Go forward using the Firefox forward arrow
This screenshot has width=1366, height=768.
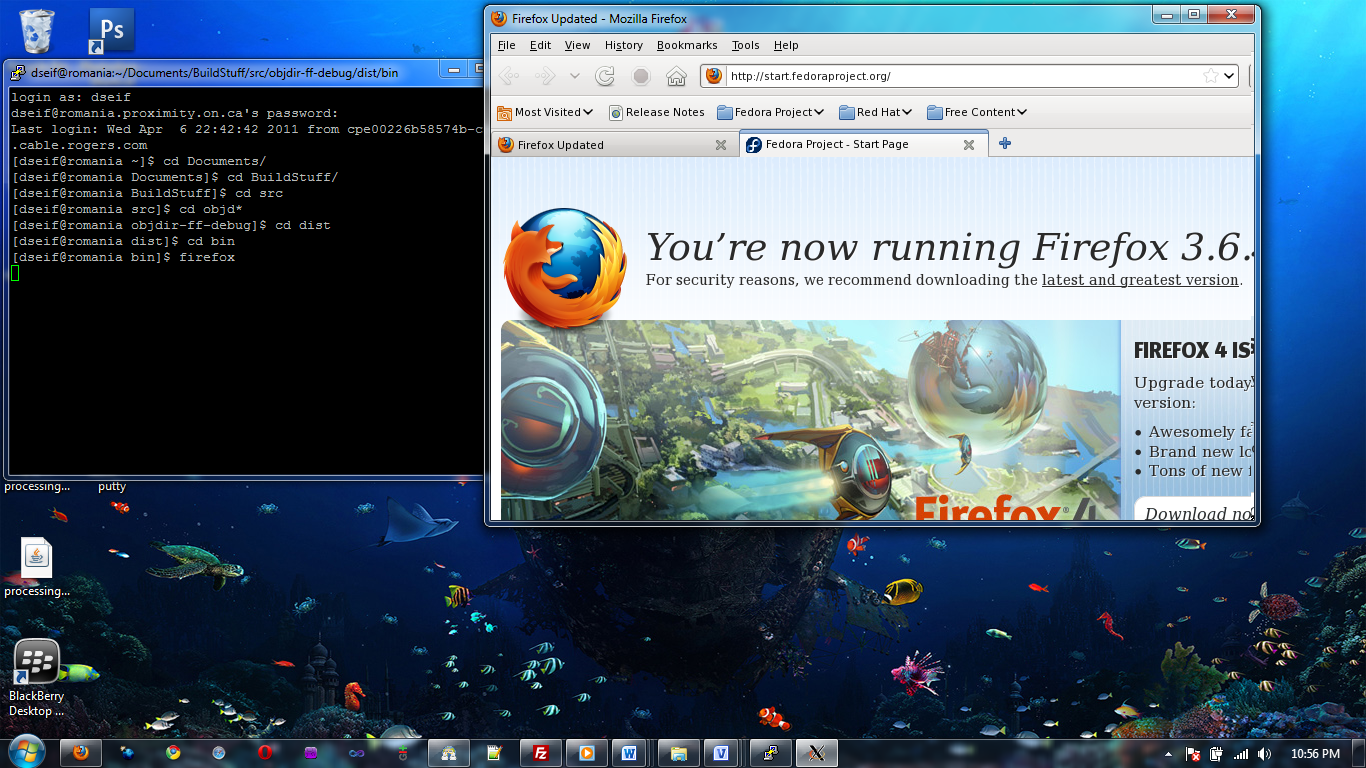[545, 76]
